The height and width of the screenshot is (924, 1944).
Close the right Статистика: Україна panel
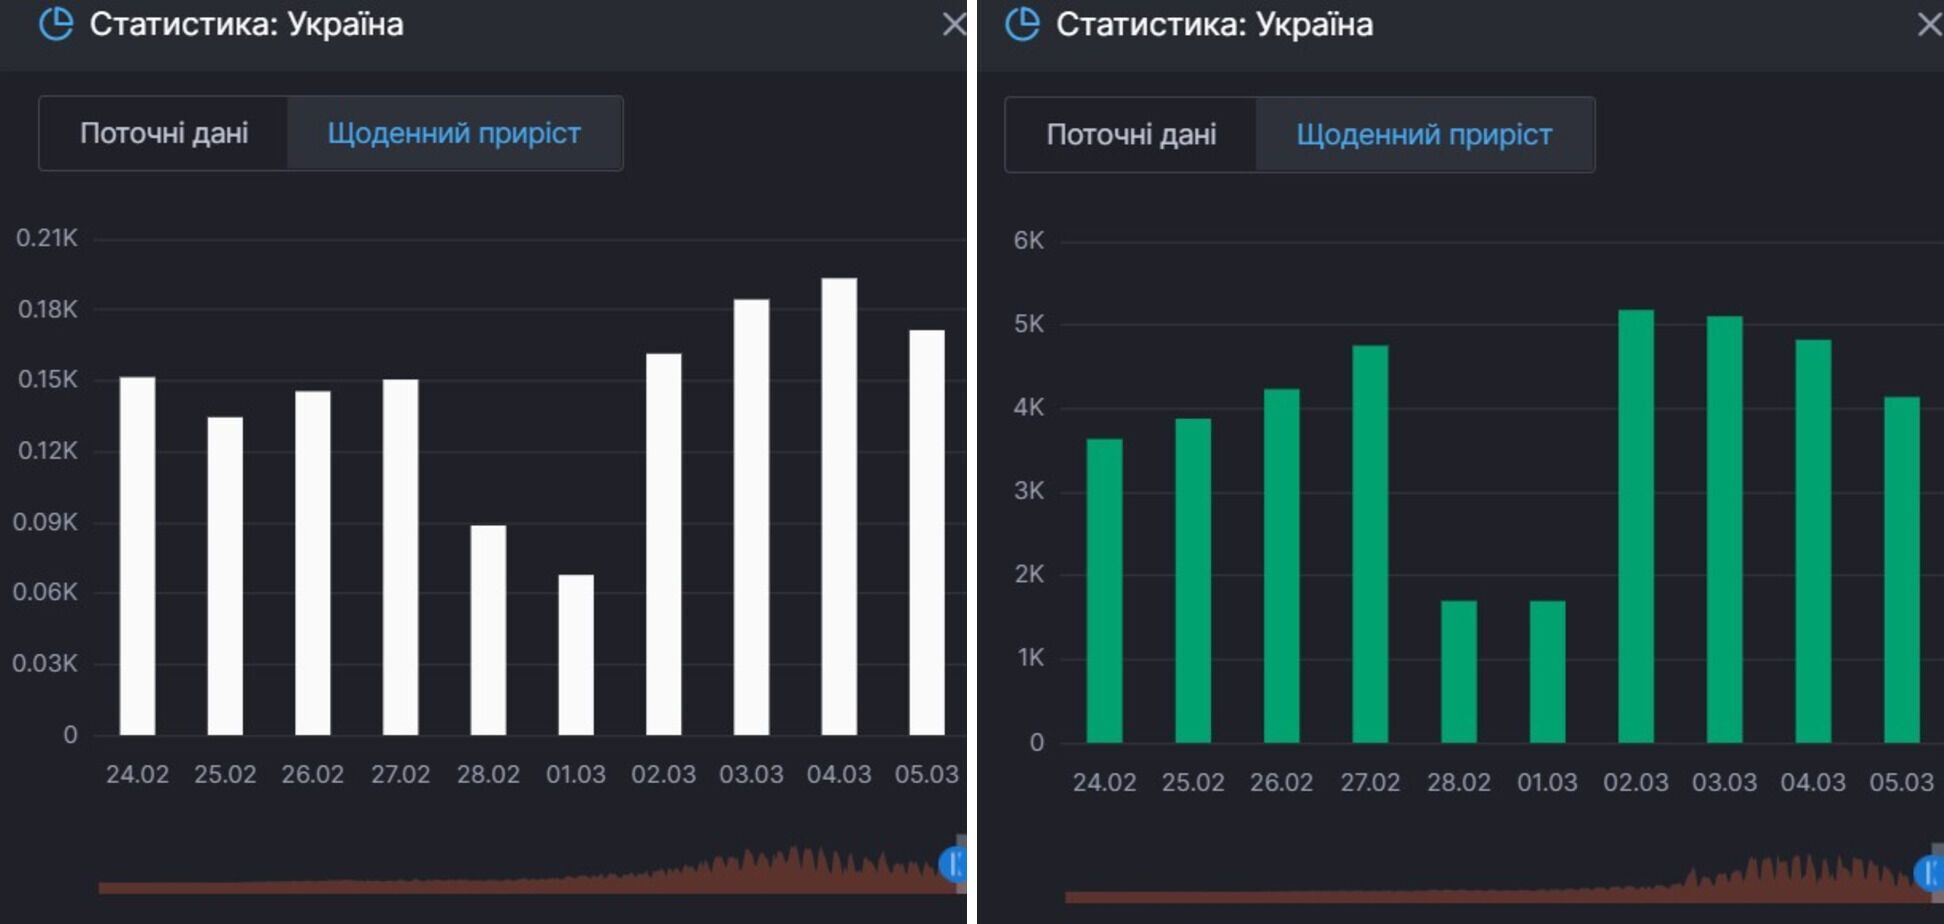point(1929,24)
